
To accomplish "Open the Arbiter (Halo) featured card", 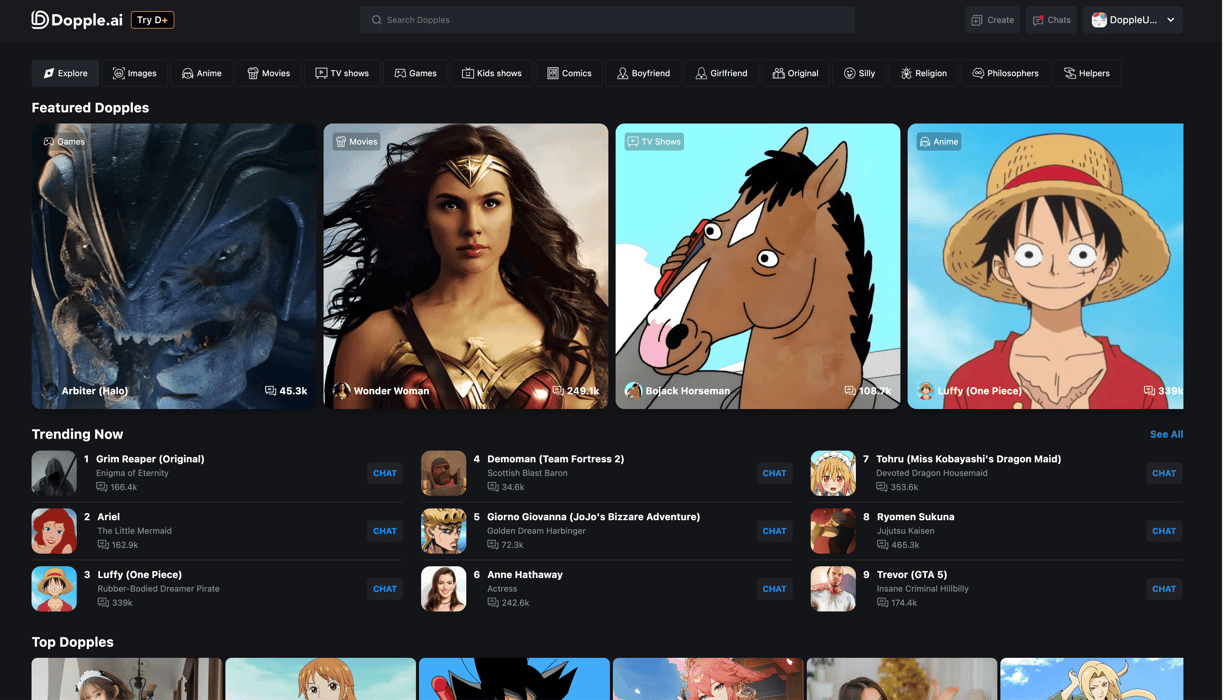I will (174, 266).
